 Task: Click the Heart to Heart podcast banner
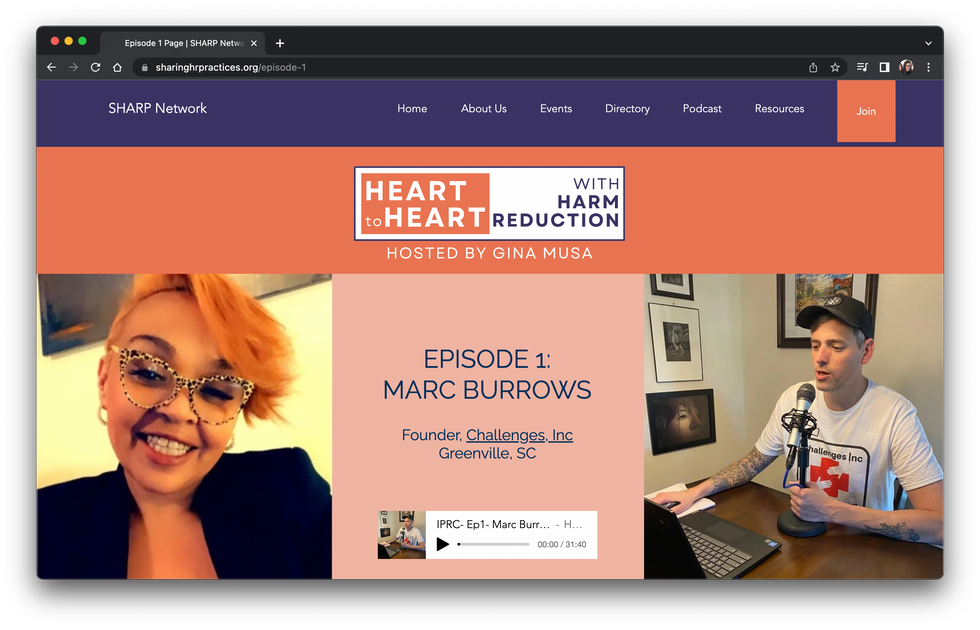coord(489,204)
